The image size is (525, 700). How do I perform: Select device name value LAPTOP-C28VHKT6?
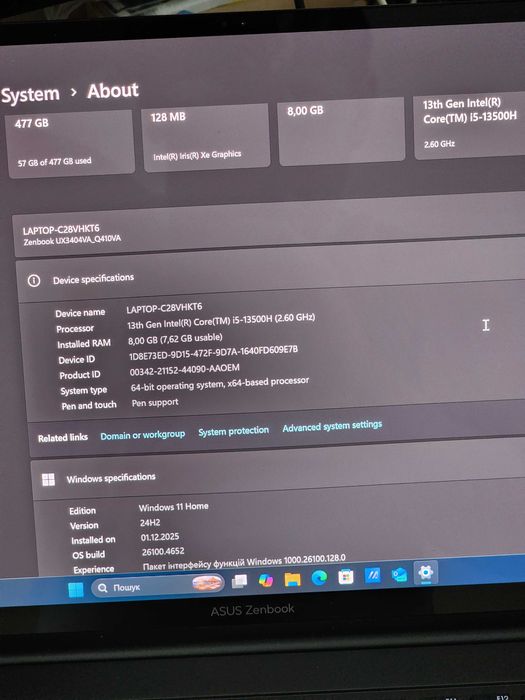(164, 308)
